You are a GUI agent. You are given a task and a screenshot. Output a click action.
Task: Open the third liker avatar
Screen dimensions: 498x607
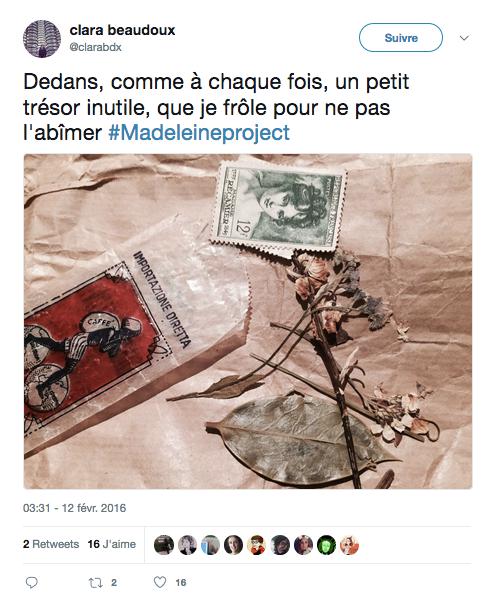210,545
